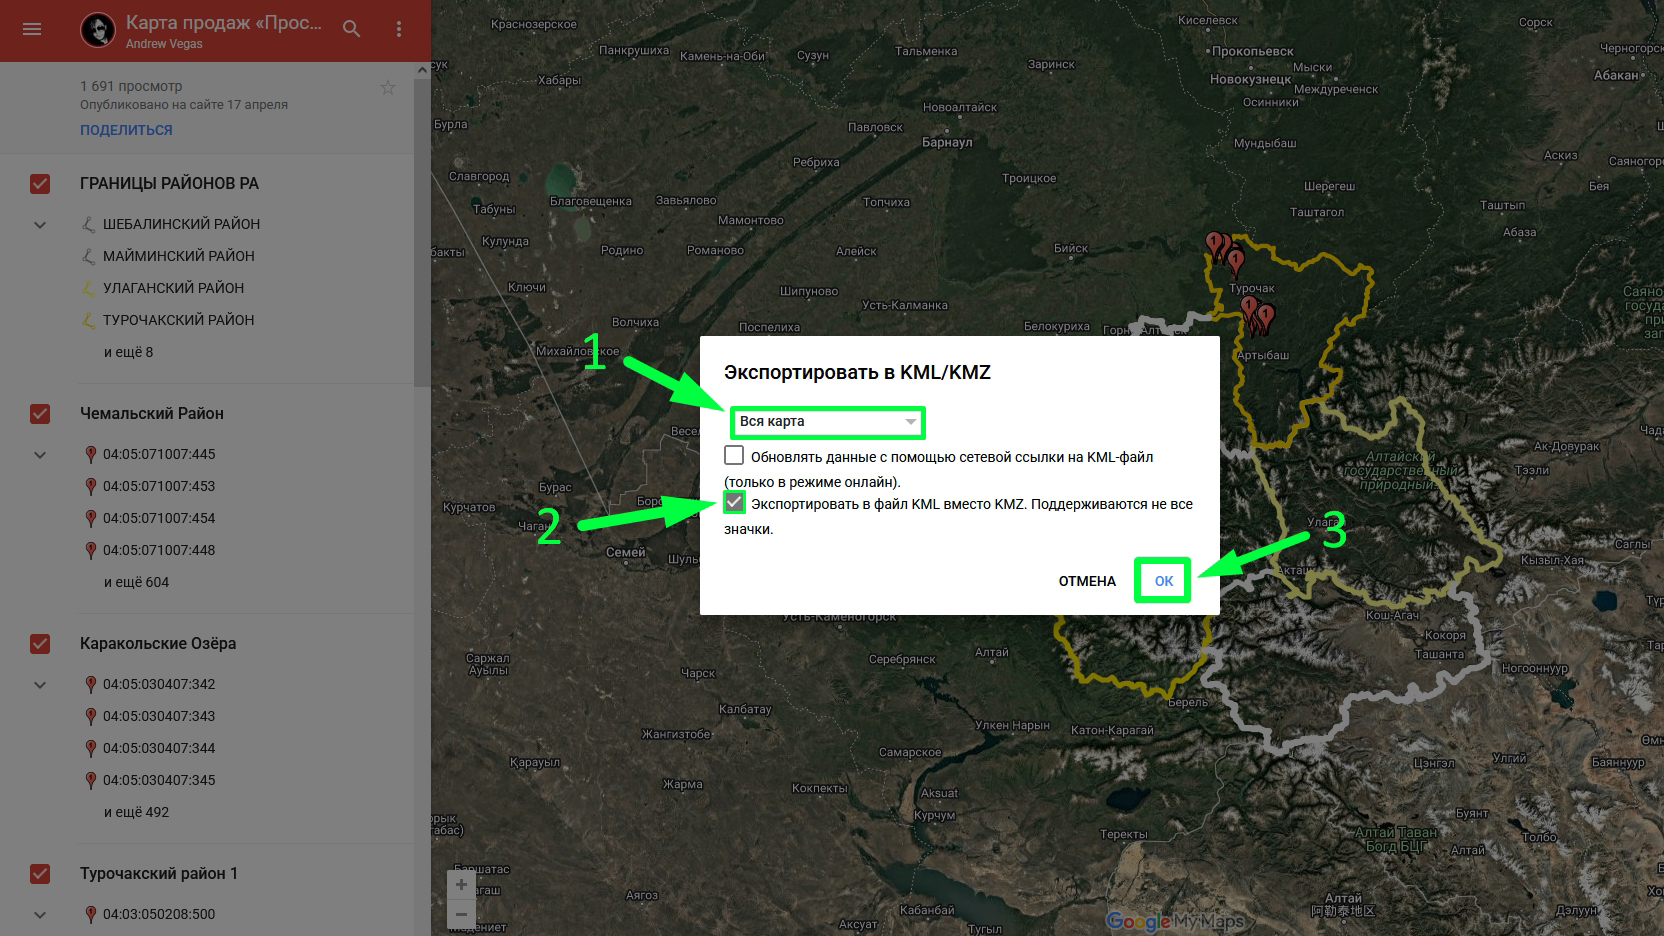
Task: Click the Чемальский Район layer title
Action: (152, 414)
